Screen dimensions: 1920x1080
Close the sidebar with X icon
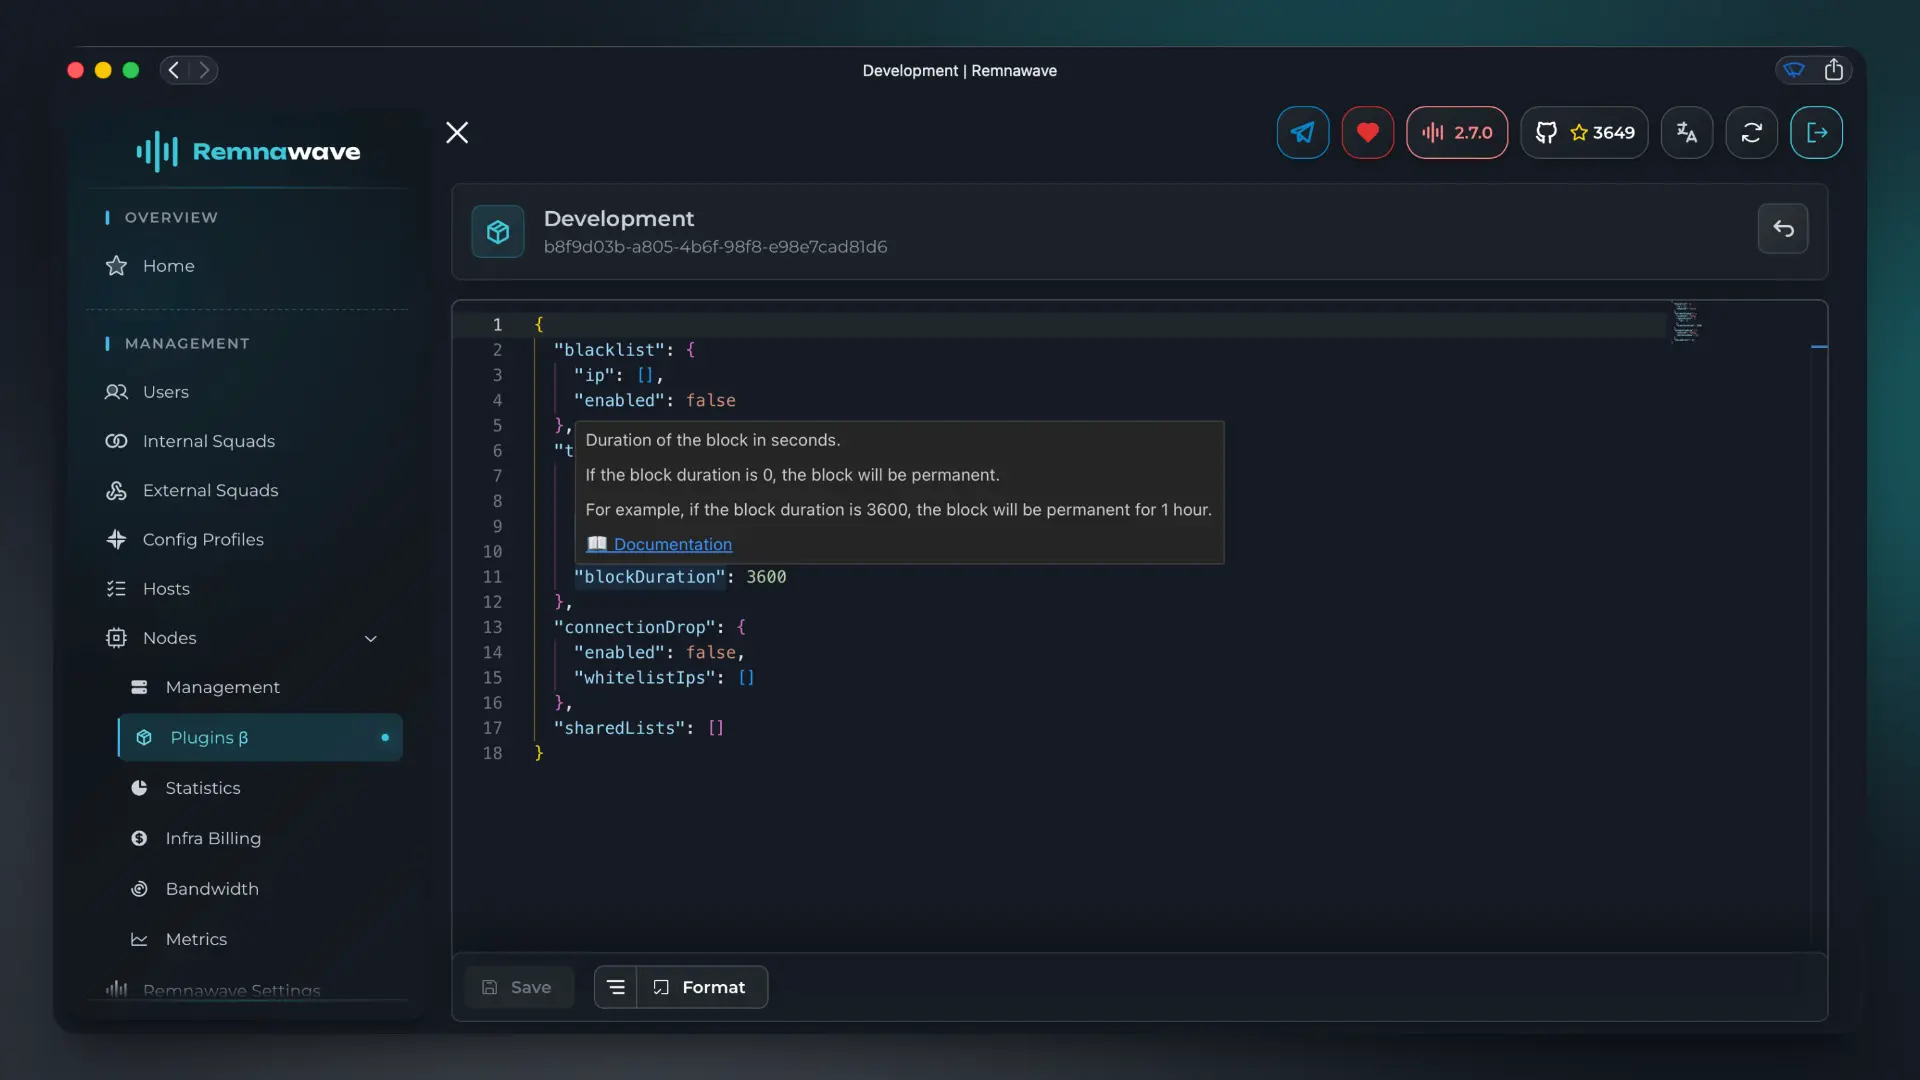click(x=457, y=132)
